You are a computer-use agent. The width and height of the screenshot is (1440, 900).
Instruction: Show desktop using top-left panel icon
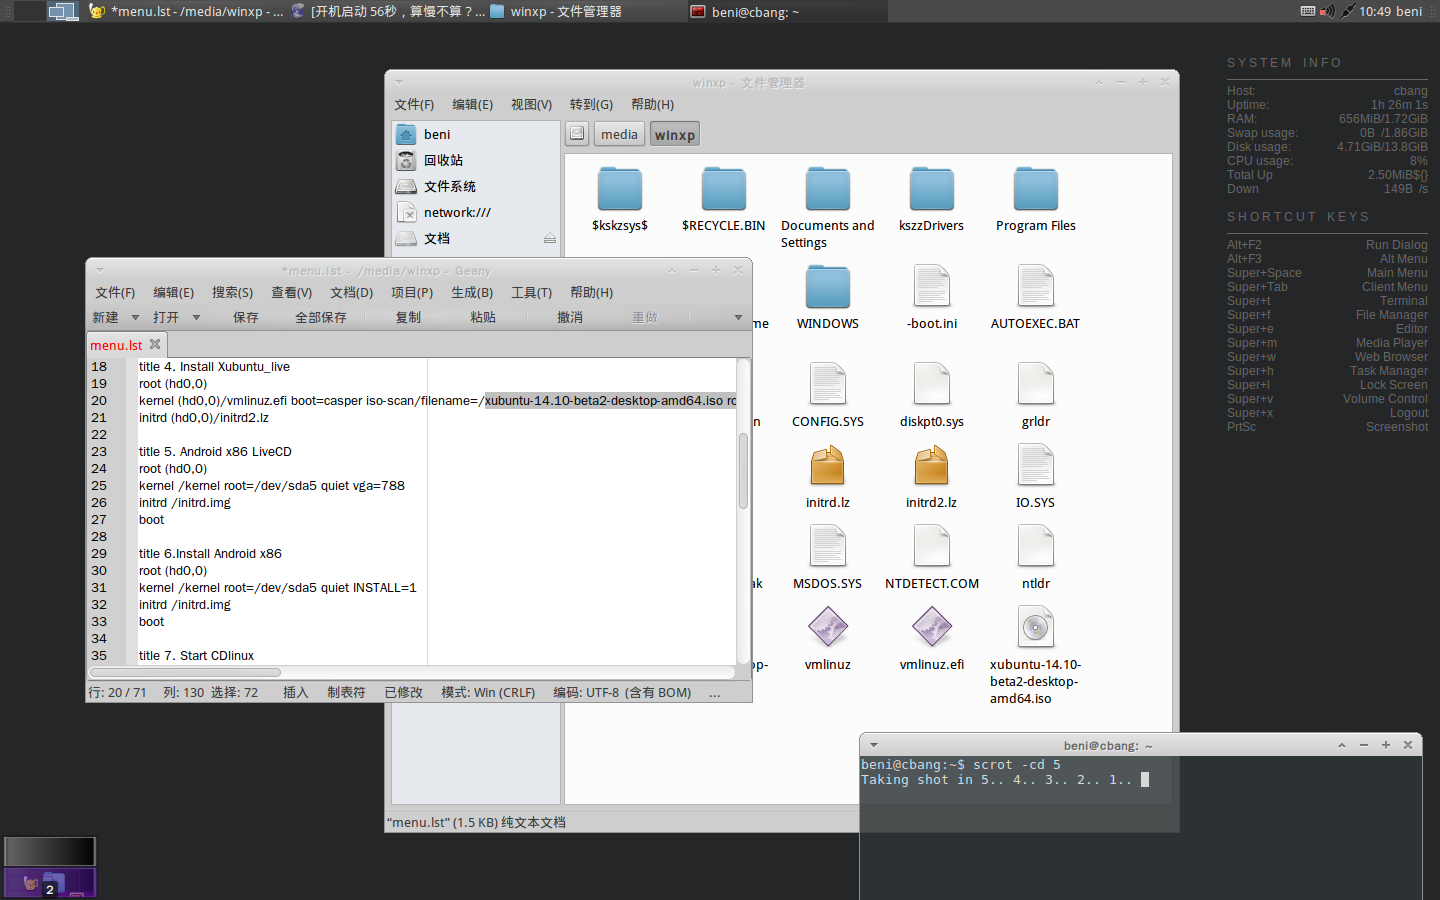[62, 11]
